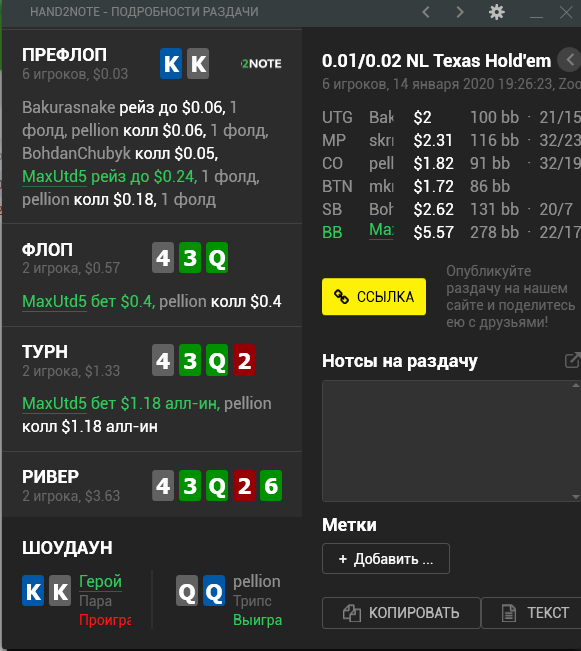Click pellion name in showdown section
581x651 pixels.
(x=257, y=582)
